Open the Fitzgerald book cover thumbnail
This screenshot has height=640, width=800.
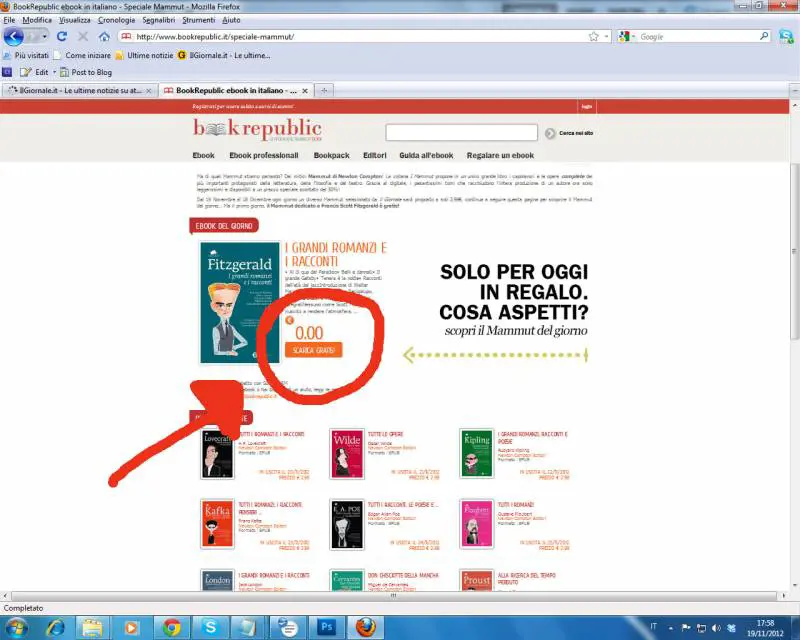pyautogui.click(x=240, y=303)
